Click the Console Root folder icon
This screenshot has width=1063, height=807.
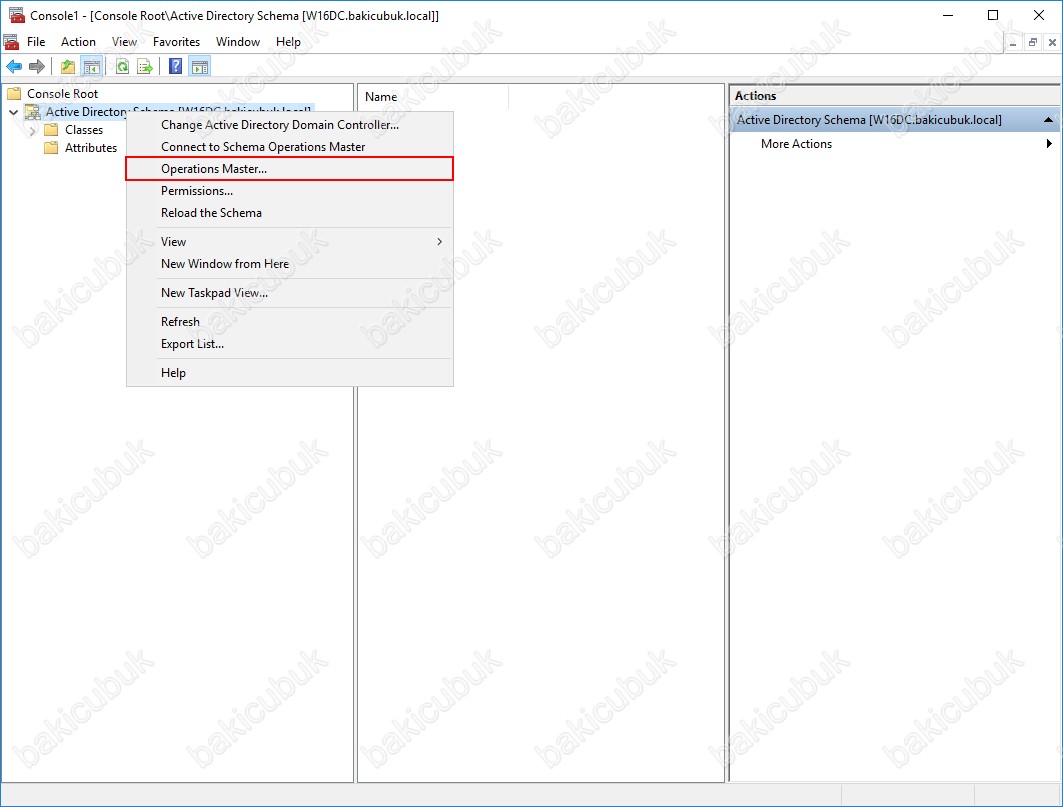[14, 94]
